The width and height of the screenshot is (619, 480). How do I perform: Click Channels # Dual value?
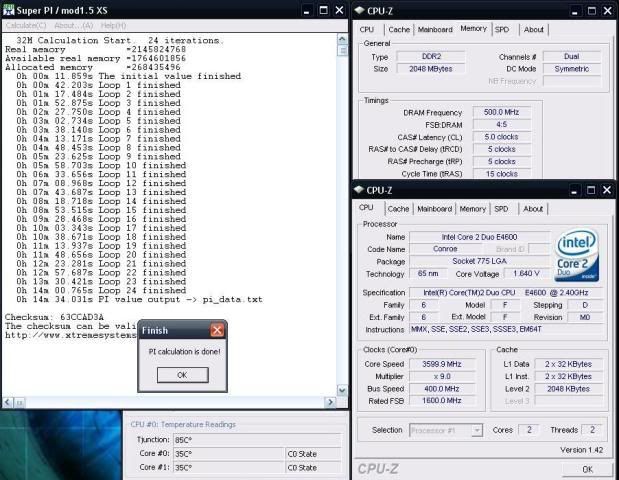(572, 56)
